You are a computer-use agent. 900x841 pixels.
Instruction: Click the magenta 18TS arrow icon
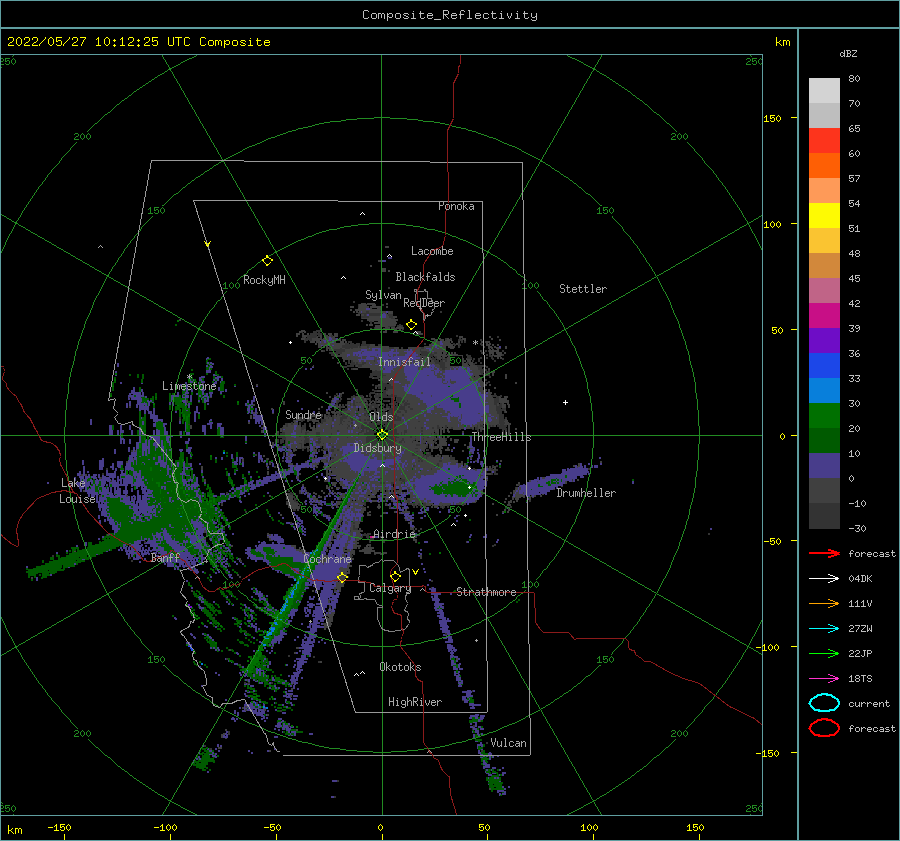click(x=824, y=679)
